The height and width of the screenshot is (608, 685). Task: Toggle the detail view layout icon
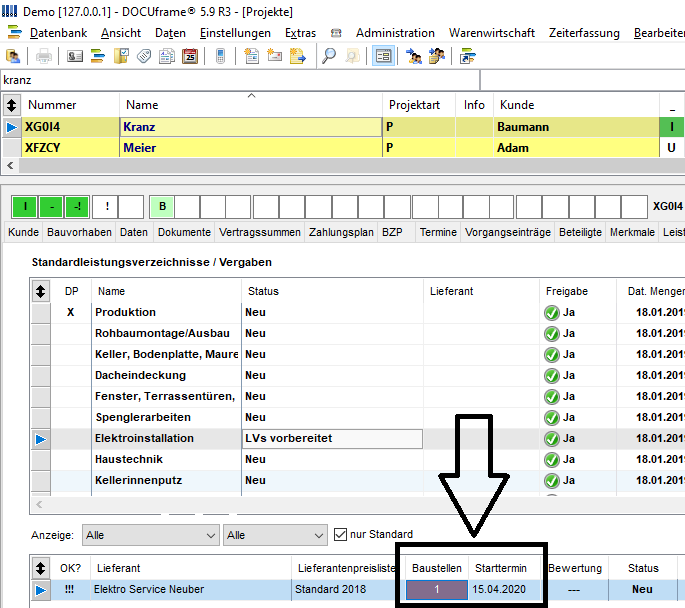click(383, 56)
